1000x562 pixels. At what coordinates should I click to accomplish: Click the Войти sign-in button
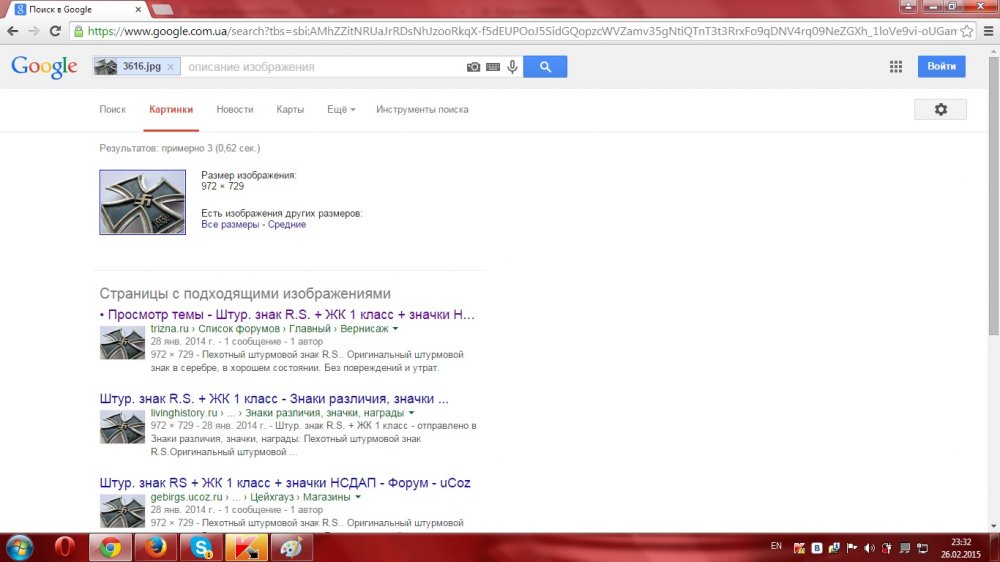[941, 66]
